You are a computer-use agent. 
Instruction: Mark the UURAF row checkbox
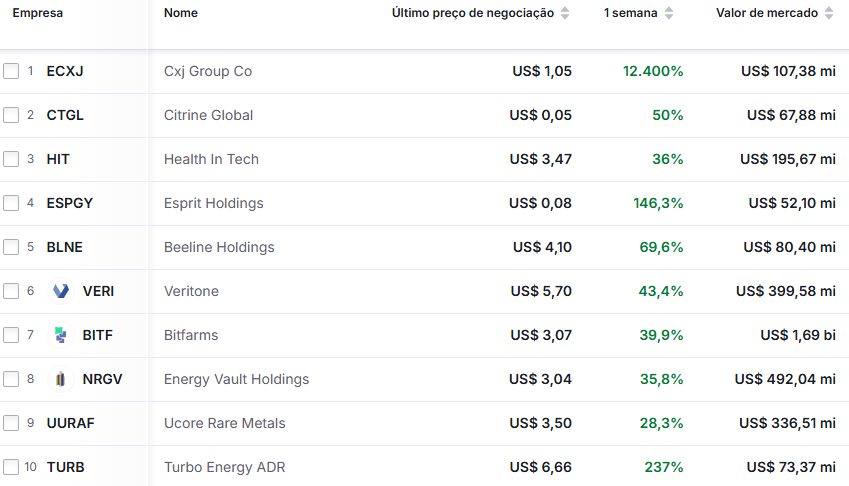[11, 423]
